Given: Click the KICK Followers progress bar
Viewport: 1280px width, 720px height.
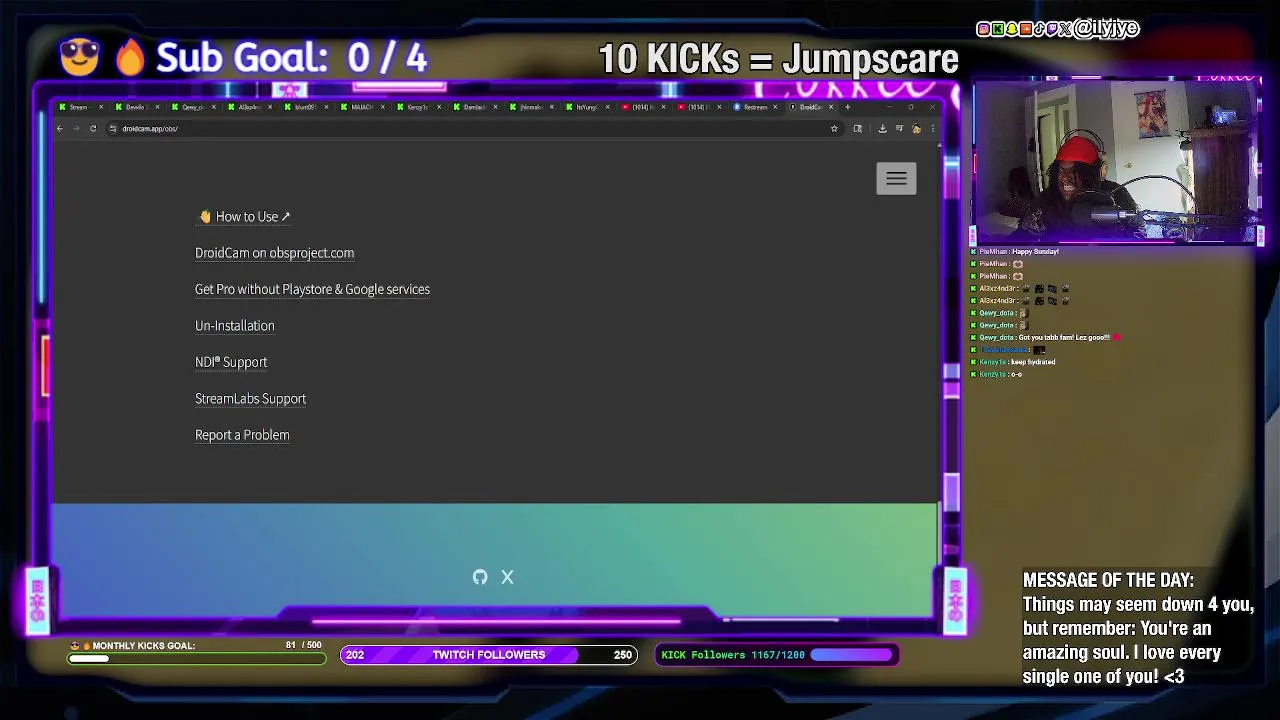Looking at the screenshot, I should (x=853, y=655).
